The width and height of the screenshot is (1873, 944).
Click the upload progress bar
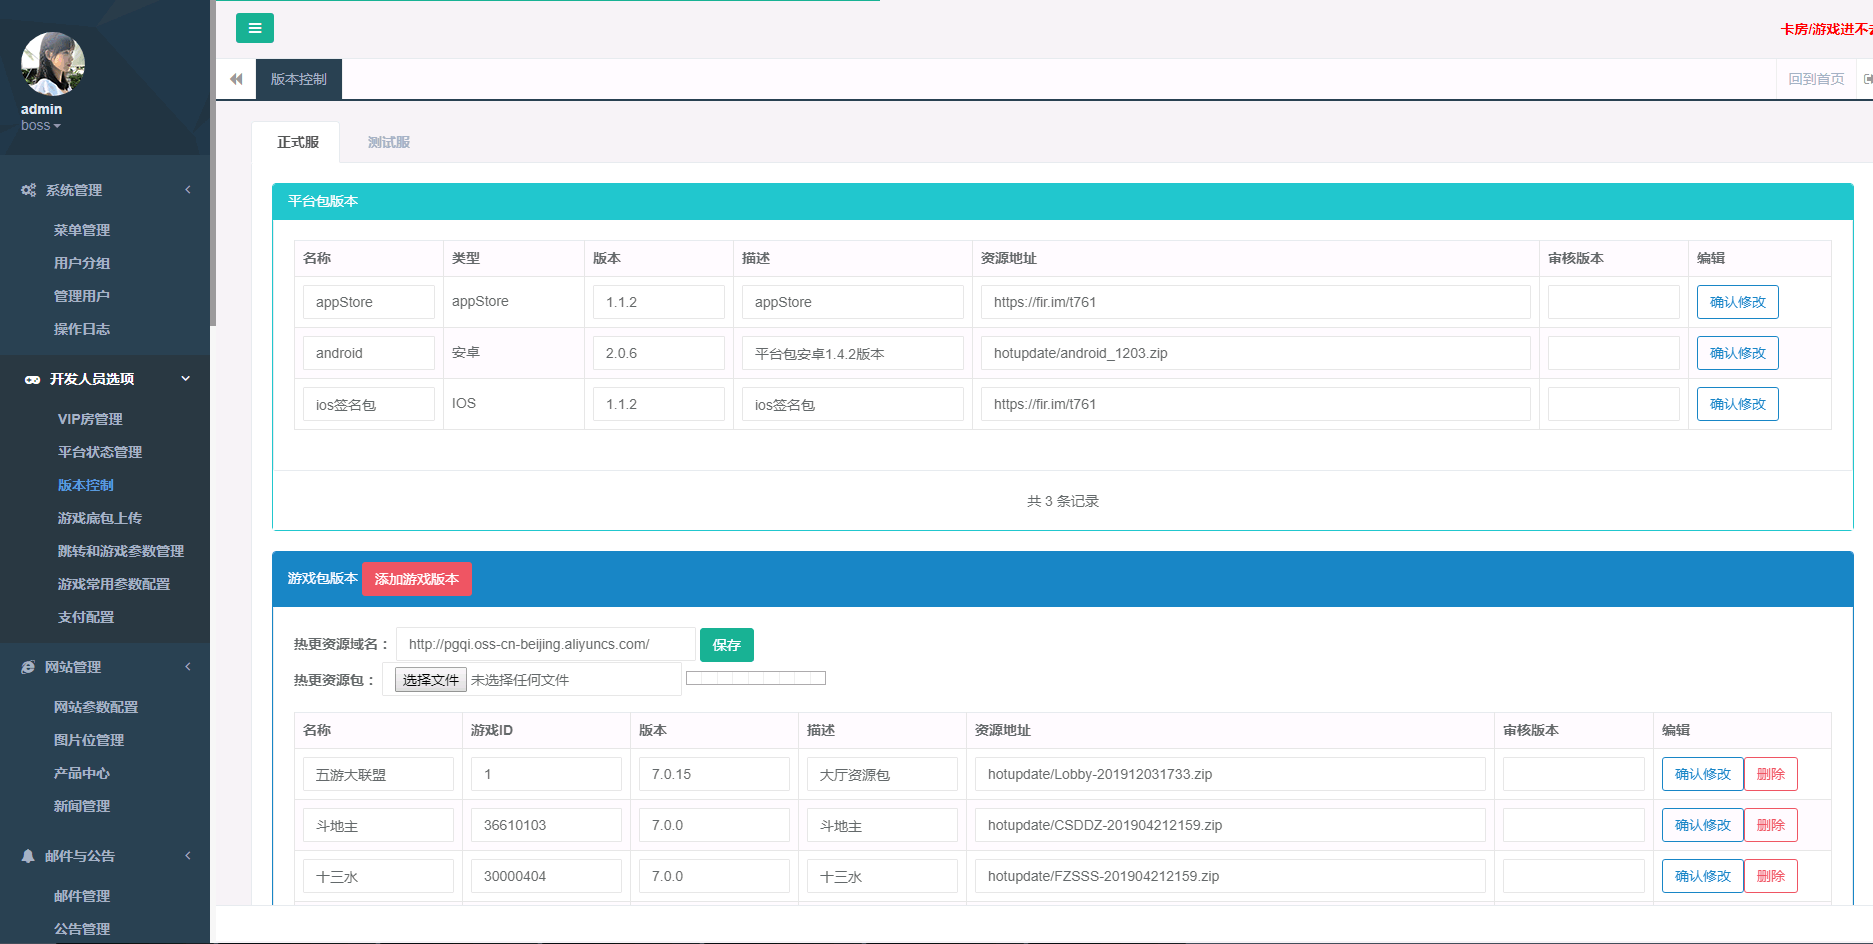[x=755, y=678]
